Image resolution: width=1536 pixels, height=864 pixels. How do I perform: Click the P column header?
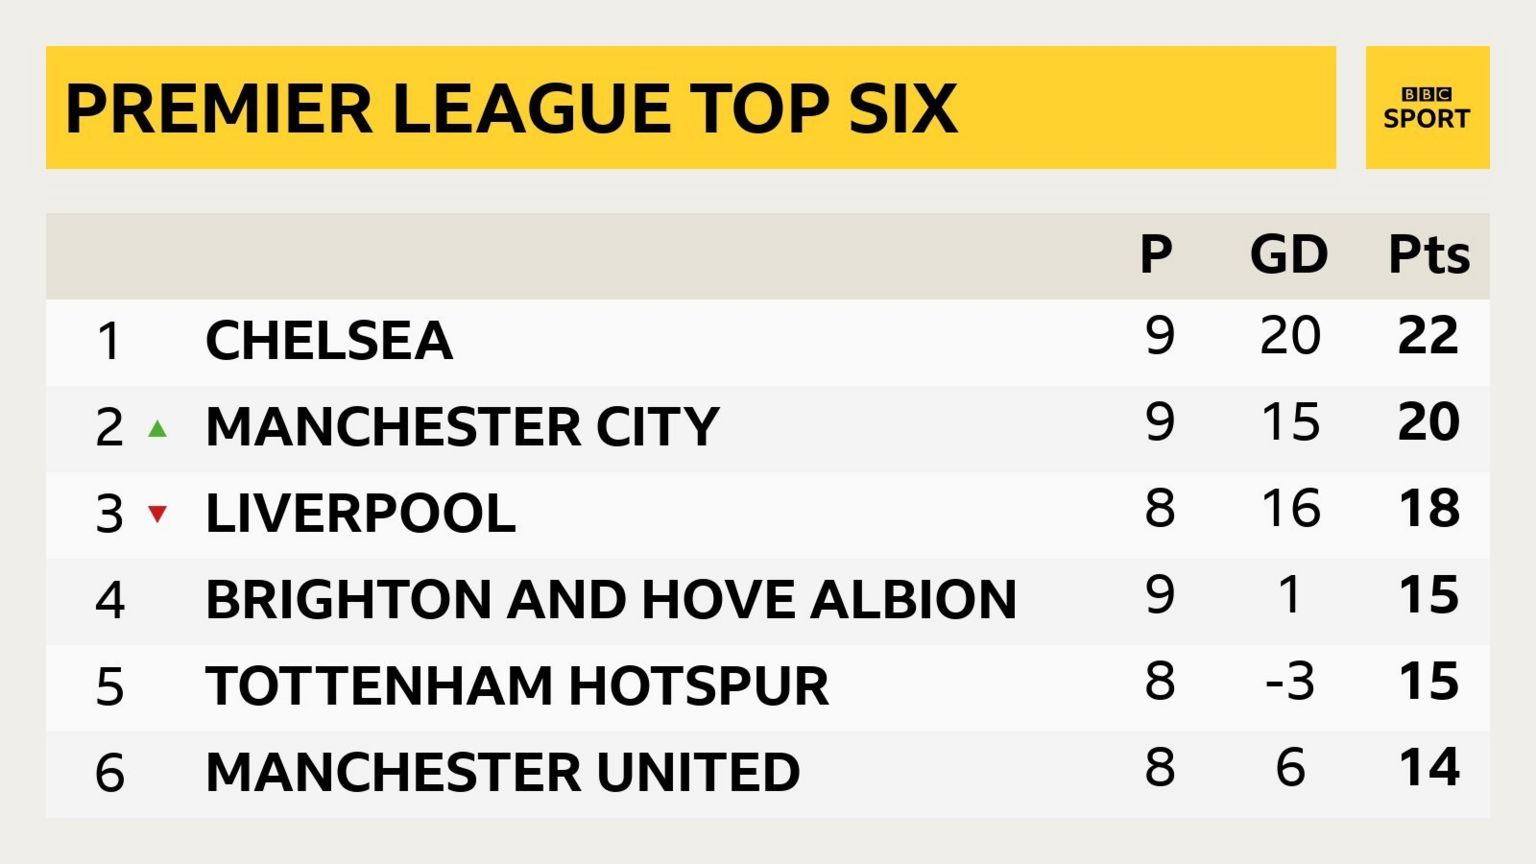(1156, 255)
